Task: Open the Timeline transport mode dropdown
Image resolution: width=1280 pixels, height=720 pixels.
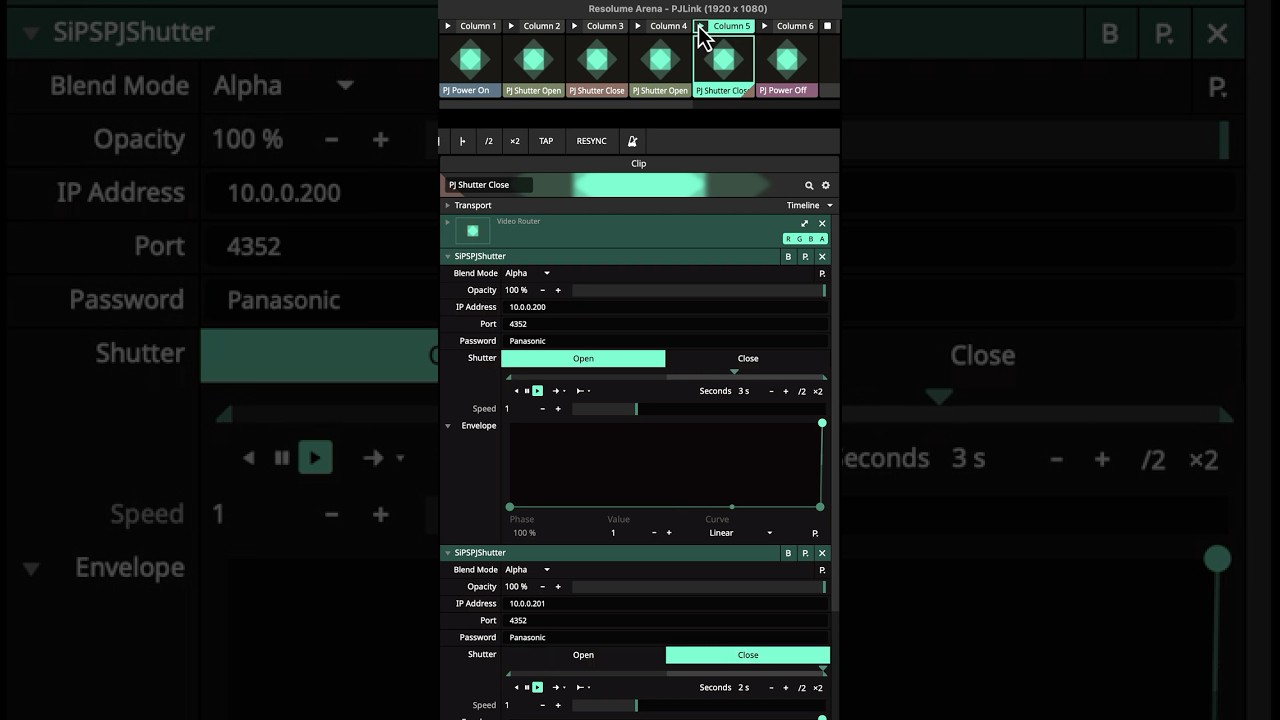Action: click(810, 205)
